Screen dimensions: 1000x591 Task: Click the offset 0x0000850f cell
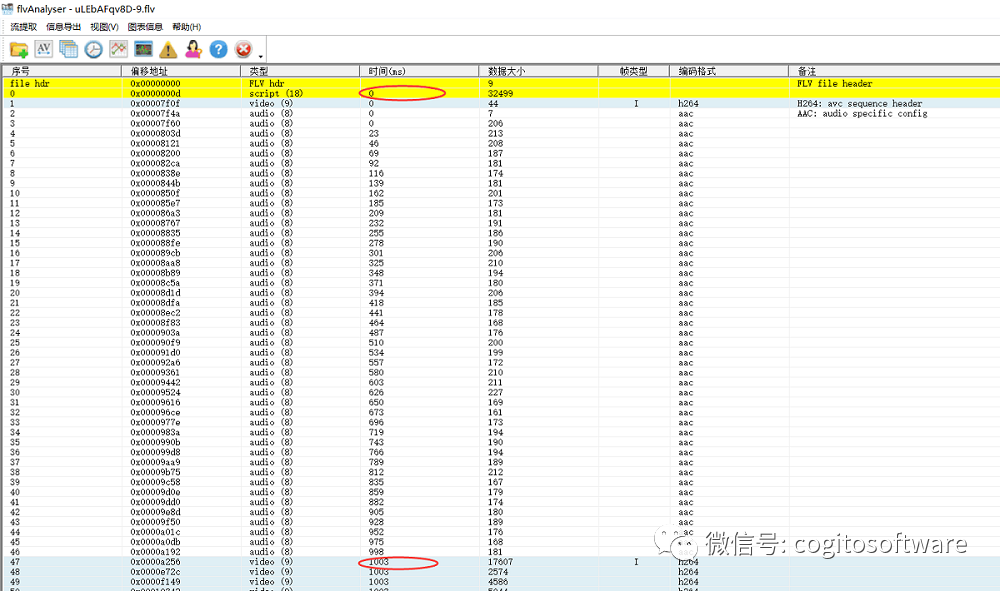[x=155, y=193]
